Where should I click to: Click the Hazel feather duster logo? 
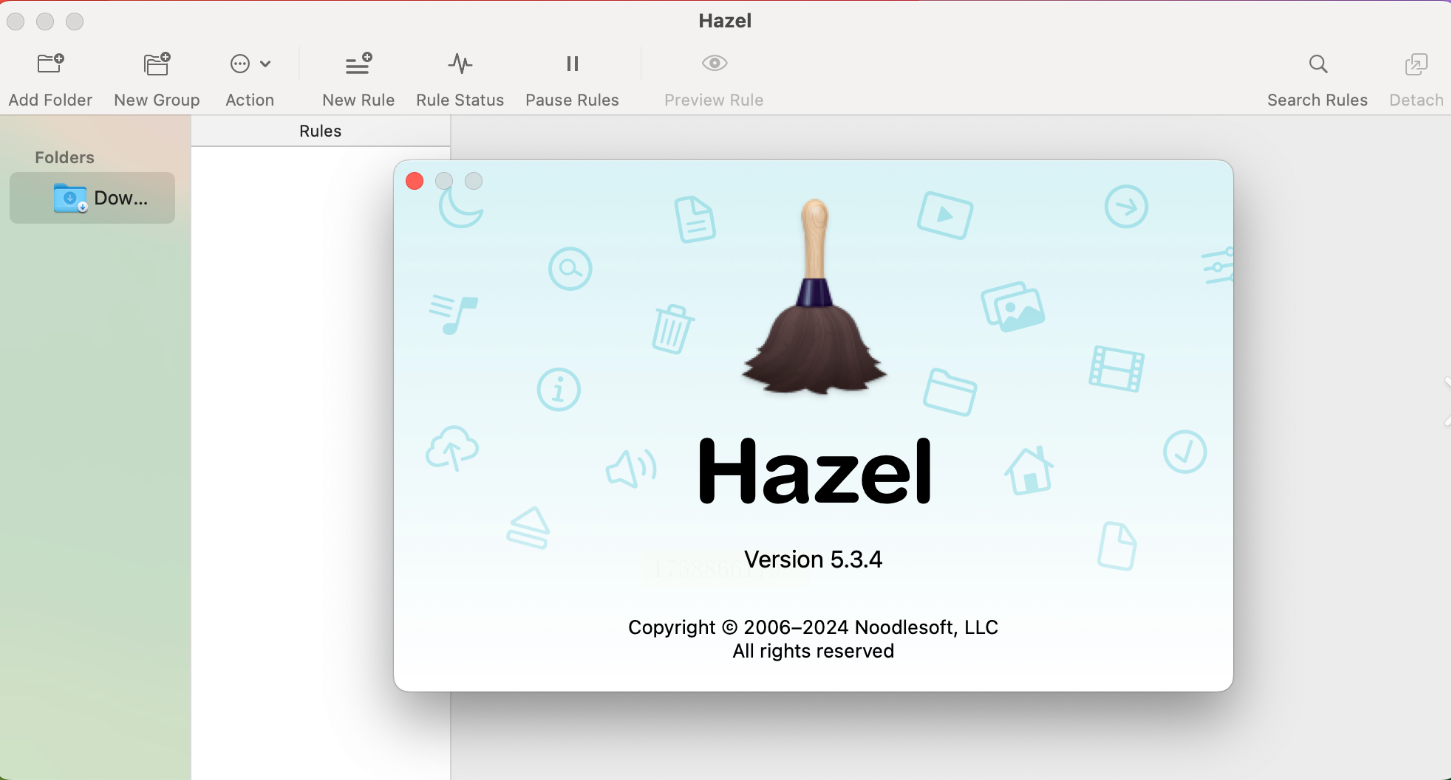coord(814,296)
